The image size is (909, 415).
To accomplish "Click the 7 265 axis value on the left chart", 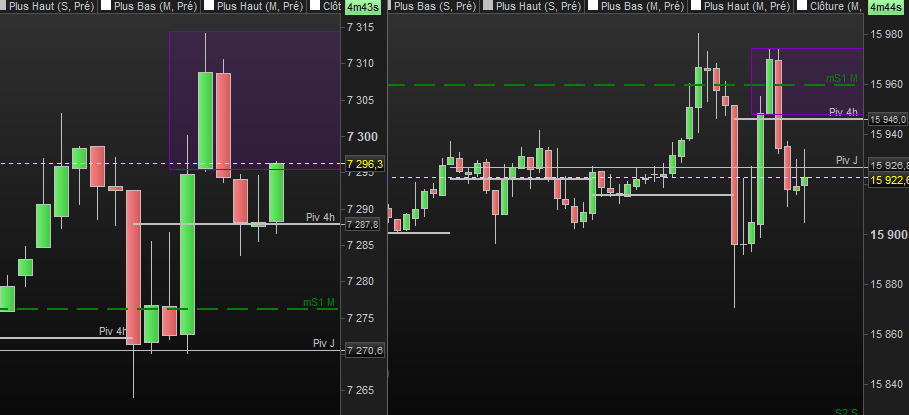I will click(359, 390).
